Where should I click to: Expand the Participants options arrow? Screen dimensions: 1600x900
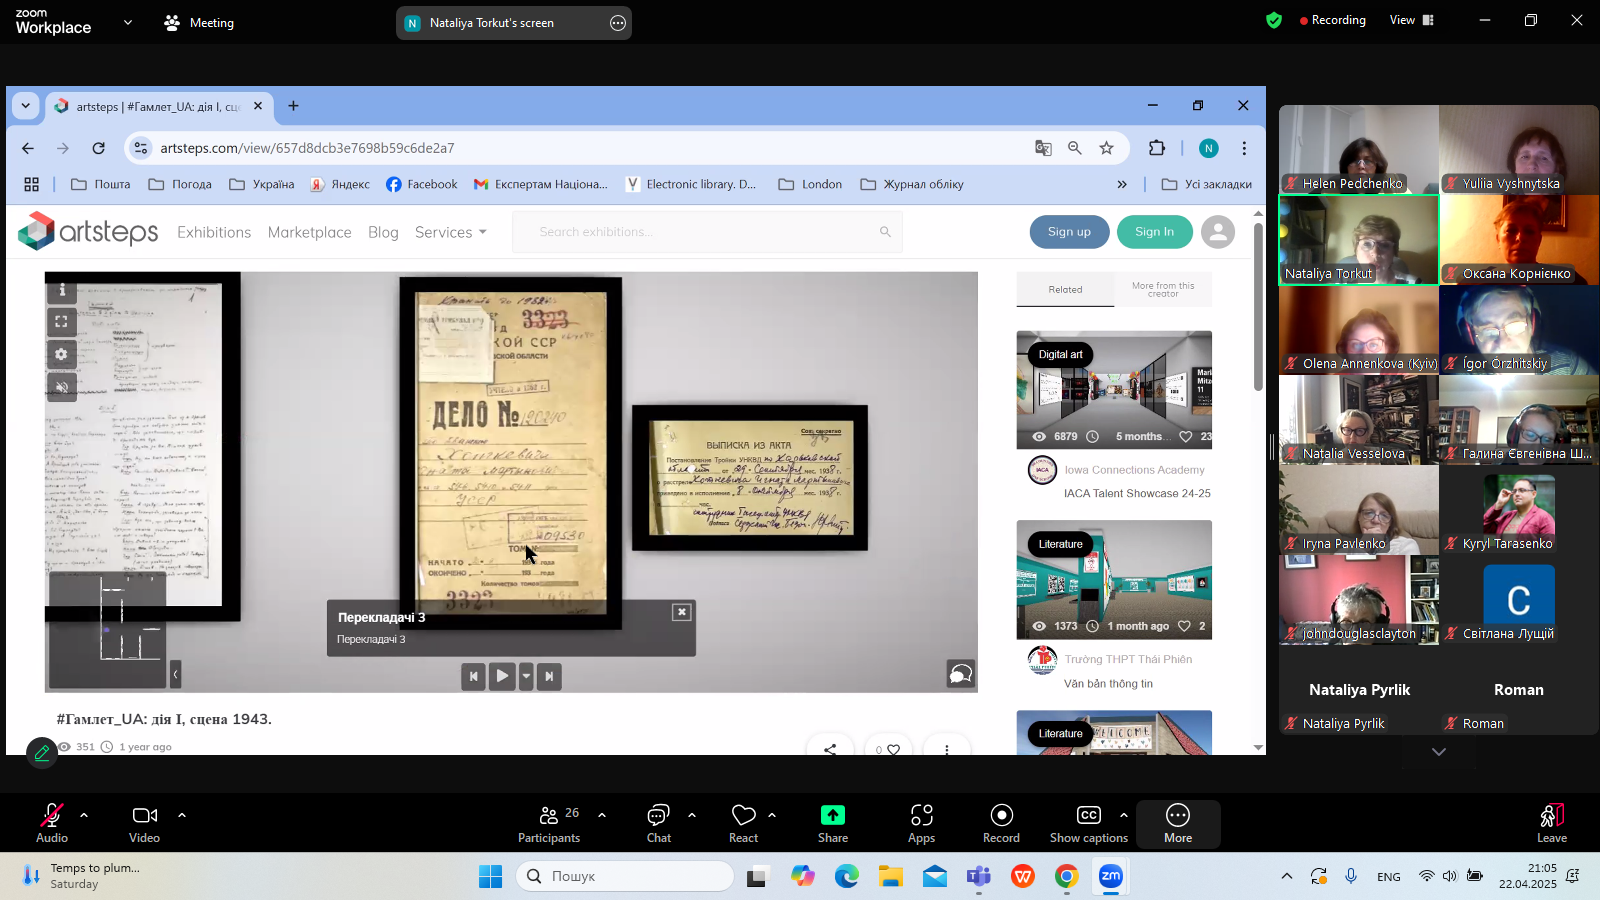pos(602,815)
